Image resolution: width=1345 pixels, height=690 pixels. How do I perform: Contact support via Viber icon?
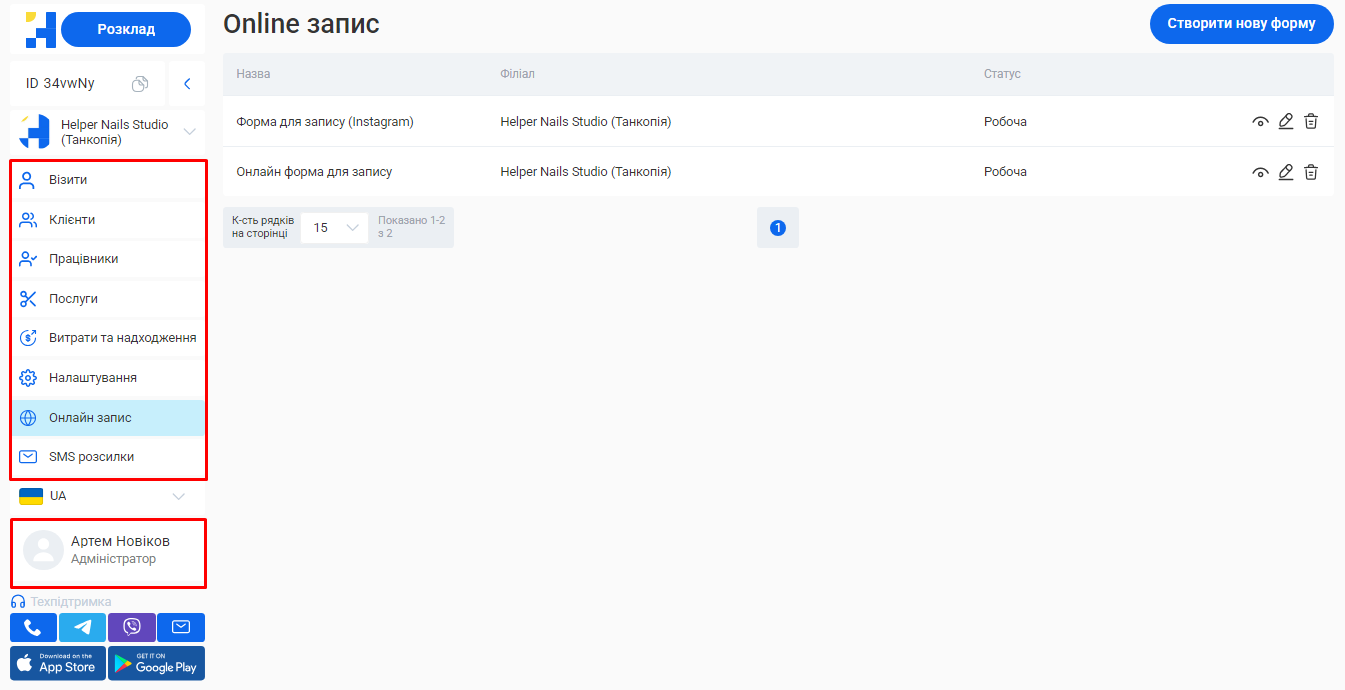131,627
